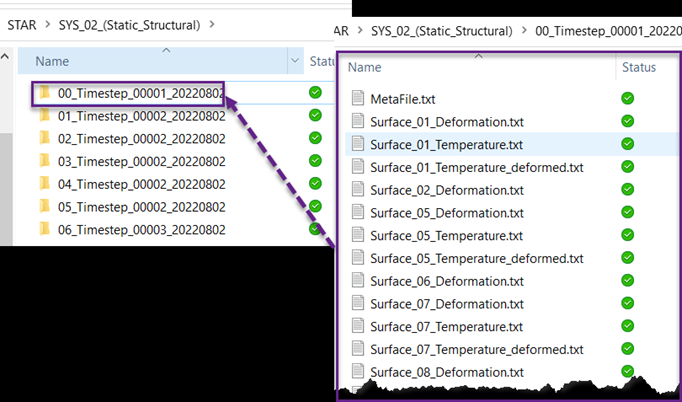Screen dimensions: 682x402
Task: Click folder icon of 03_Timestep_00002_20220802
Action: point(45,161)
